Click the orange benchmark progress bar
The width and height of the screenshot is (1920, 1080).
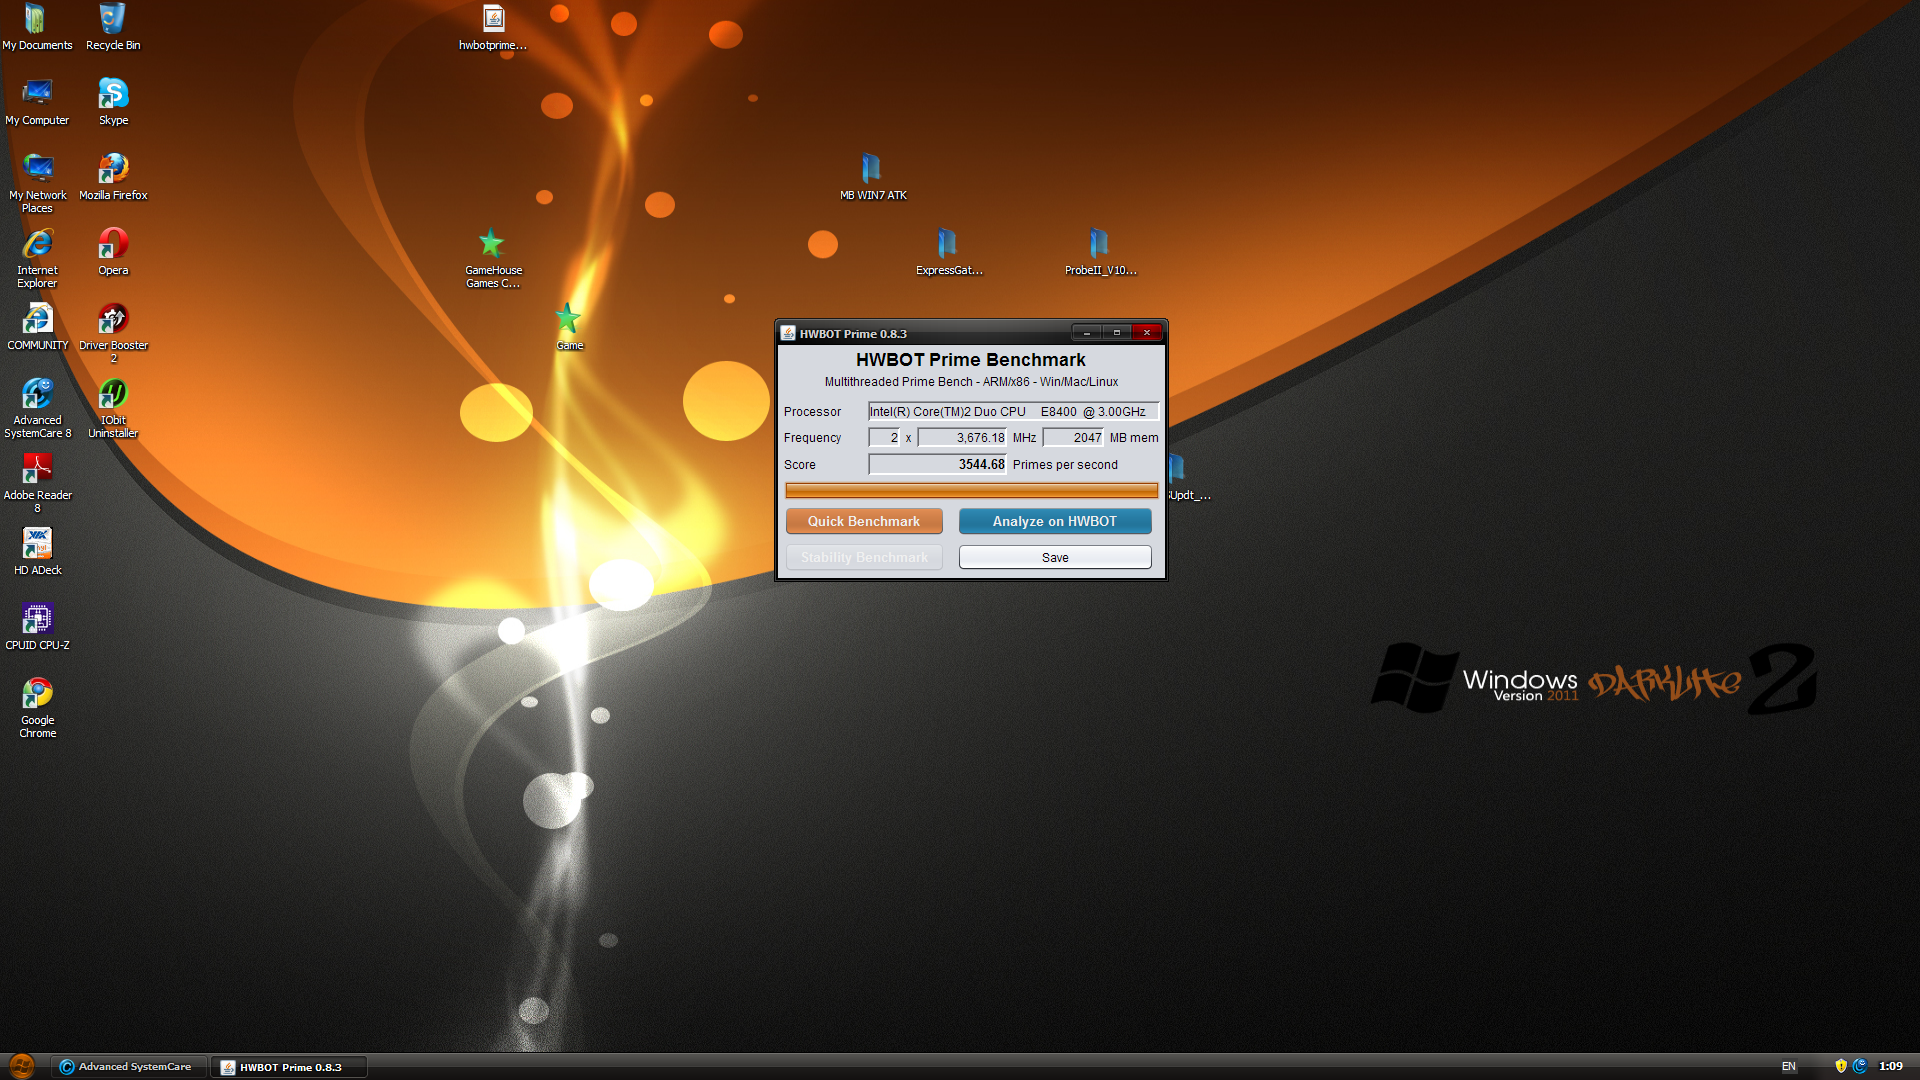click(x=971, y=490)
